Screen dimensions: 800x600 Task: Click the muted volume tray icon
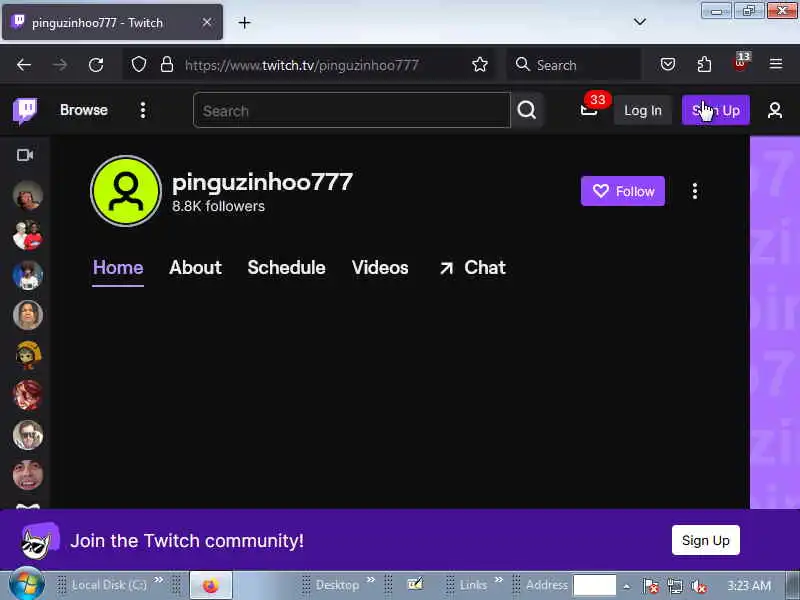pos(698,586)
